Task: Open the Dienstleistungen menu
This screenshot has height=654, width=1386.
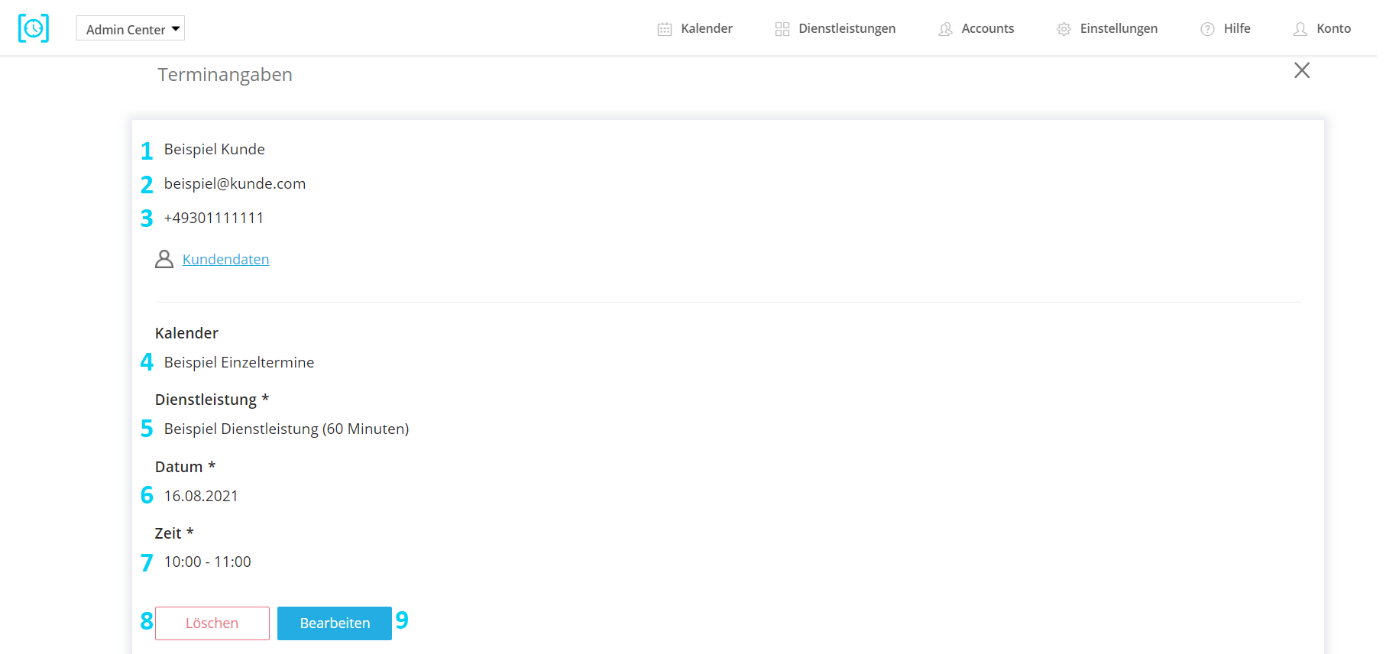Action: pos(847,29)
